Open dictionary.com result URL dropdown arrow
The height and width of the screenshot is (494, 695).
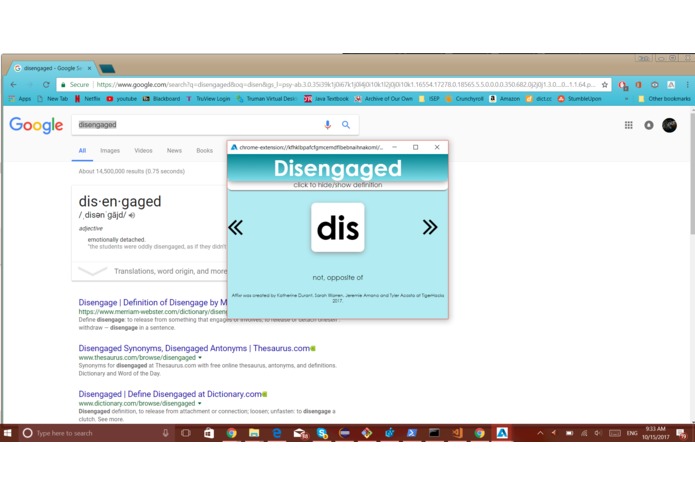pos(199,404)
